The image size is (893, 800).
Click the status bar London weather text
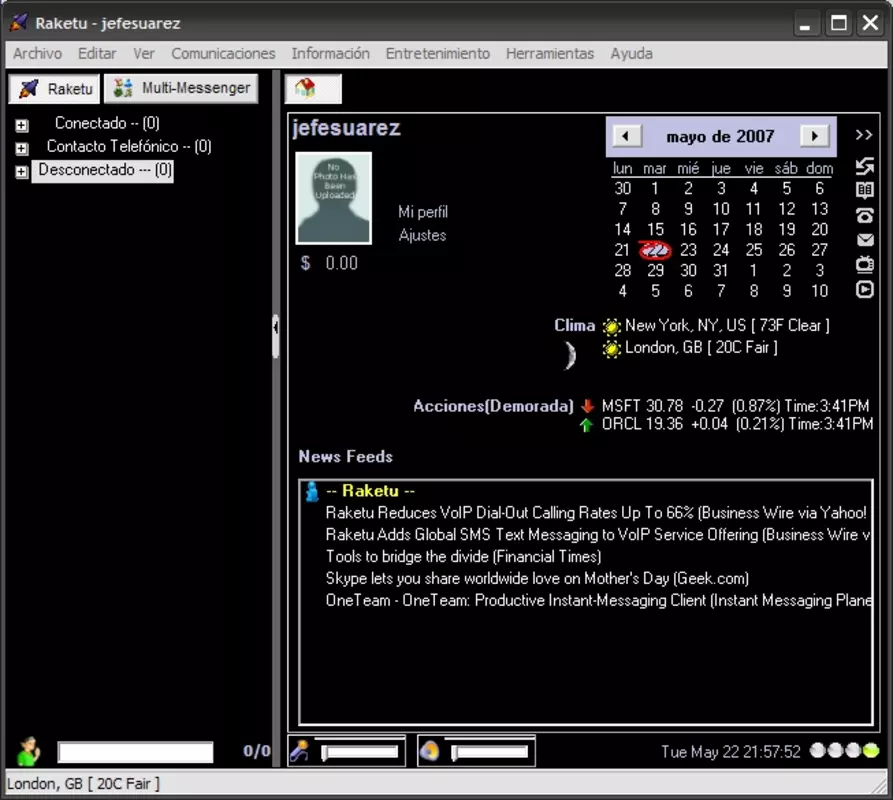point(83,784)
